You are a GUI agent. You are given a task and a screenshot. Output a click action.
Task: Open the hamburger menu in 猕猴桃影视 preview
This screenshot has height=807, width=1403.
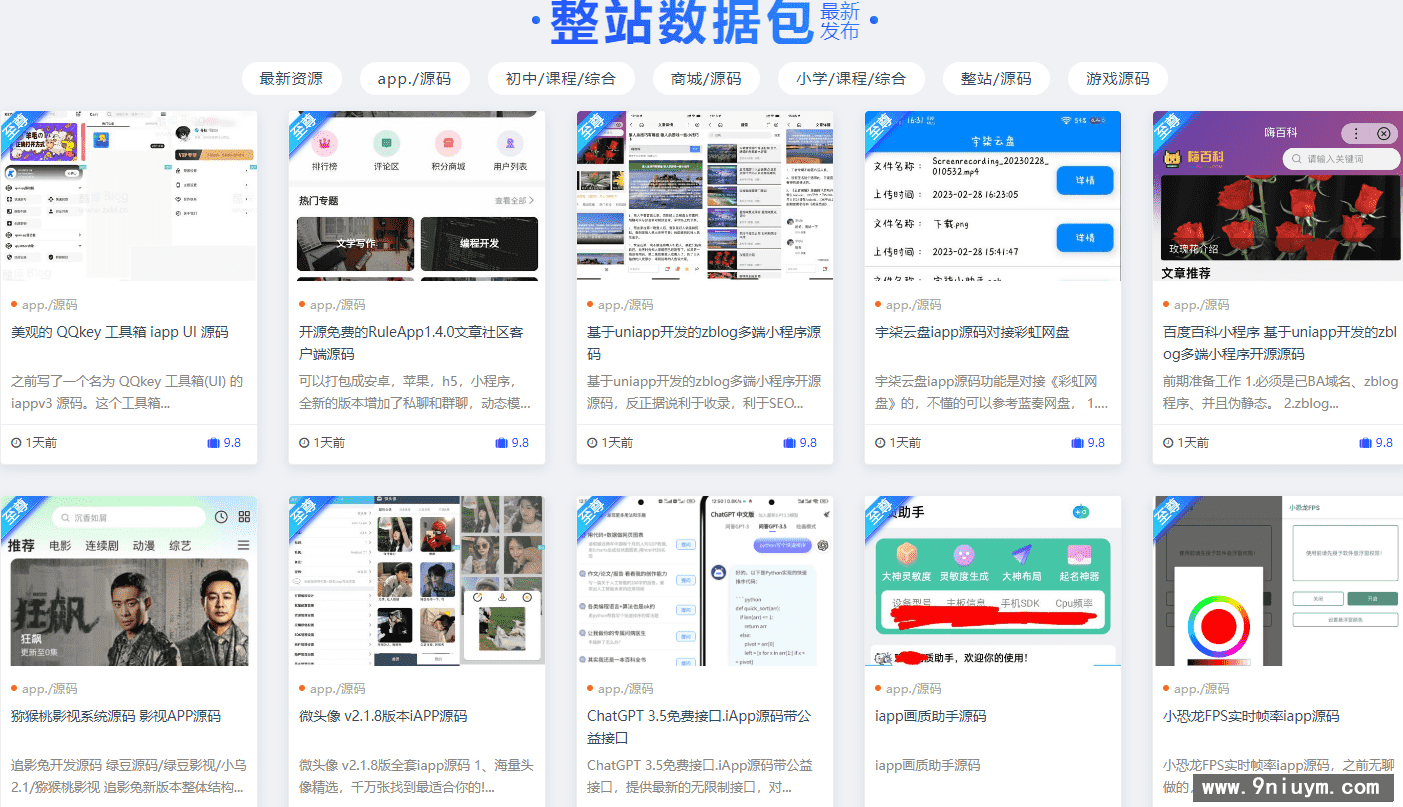(x=244, y=545)
